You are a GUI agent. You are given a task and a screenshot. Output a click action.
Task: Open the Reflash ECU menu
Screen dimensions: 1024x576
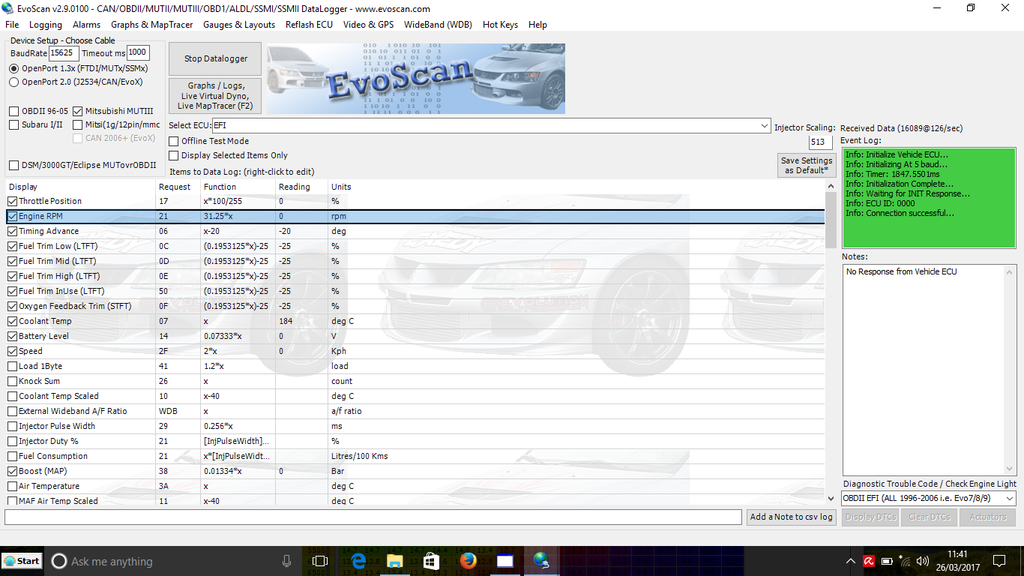309,25
